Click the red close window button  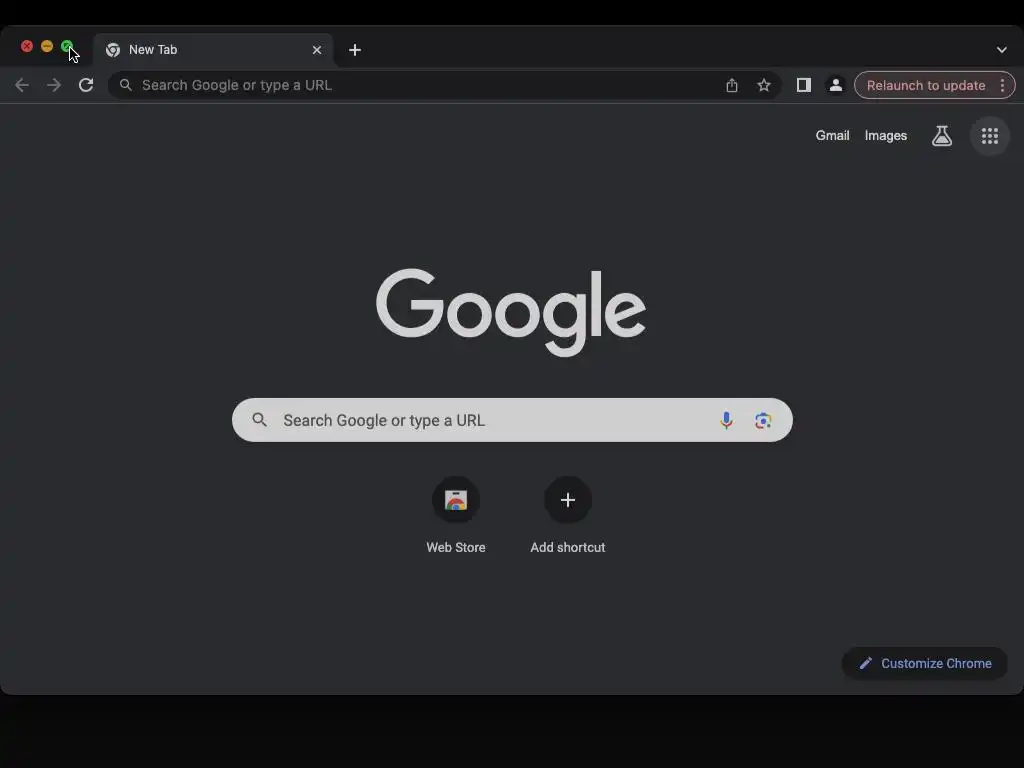coord(27,46)
